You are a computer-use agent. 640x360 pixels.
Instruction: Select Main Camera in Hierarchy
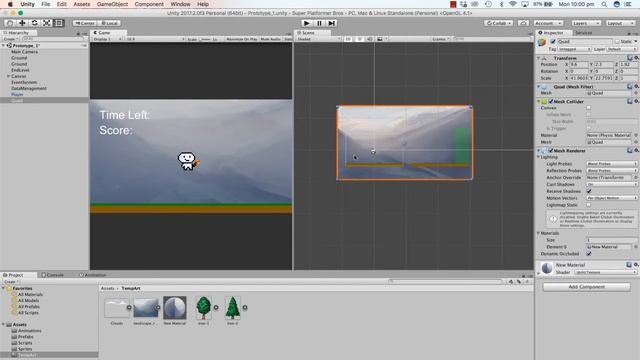24,52
